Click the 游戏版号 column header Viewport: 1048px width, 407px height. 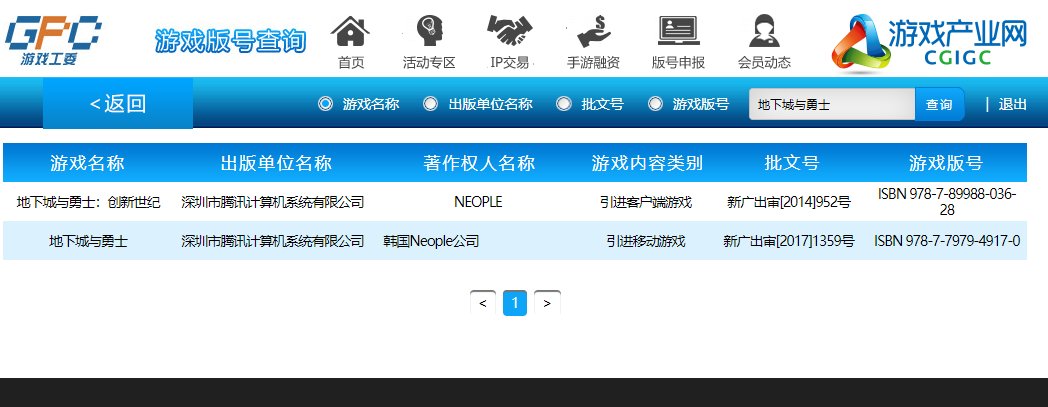pyautogui.click(x=946, y=162)
